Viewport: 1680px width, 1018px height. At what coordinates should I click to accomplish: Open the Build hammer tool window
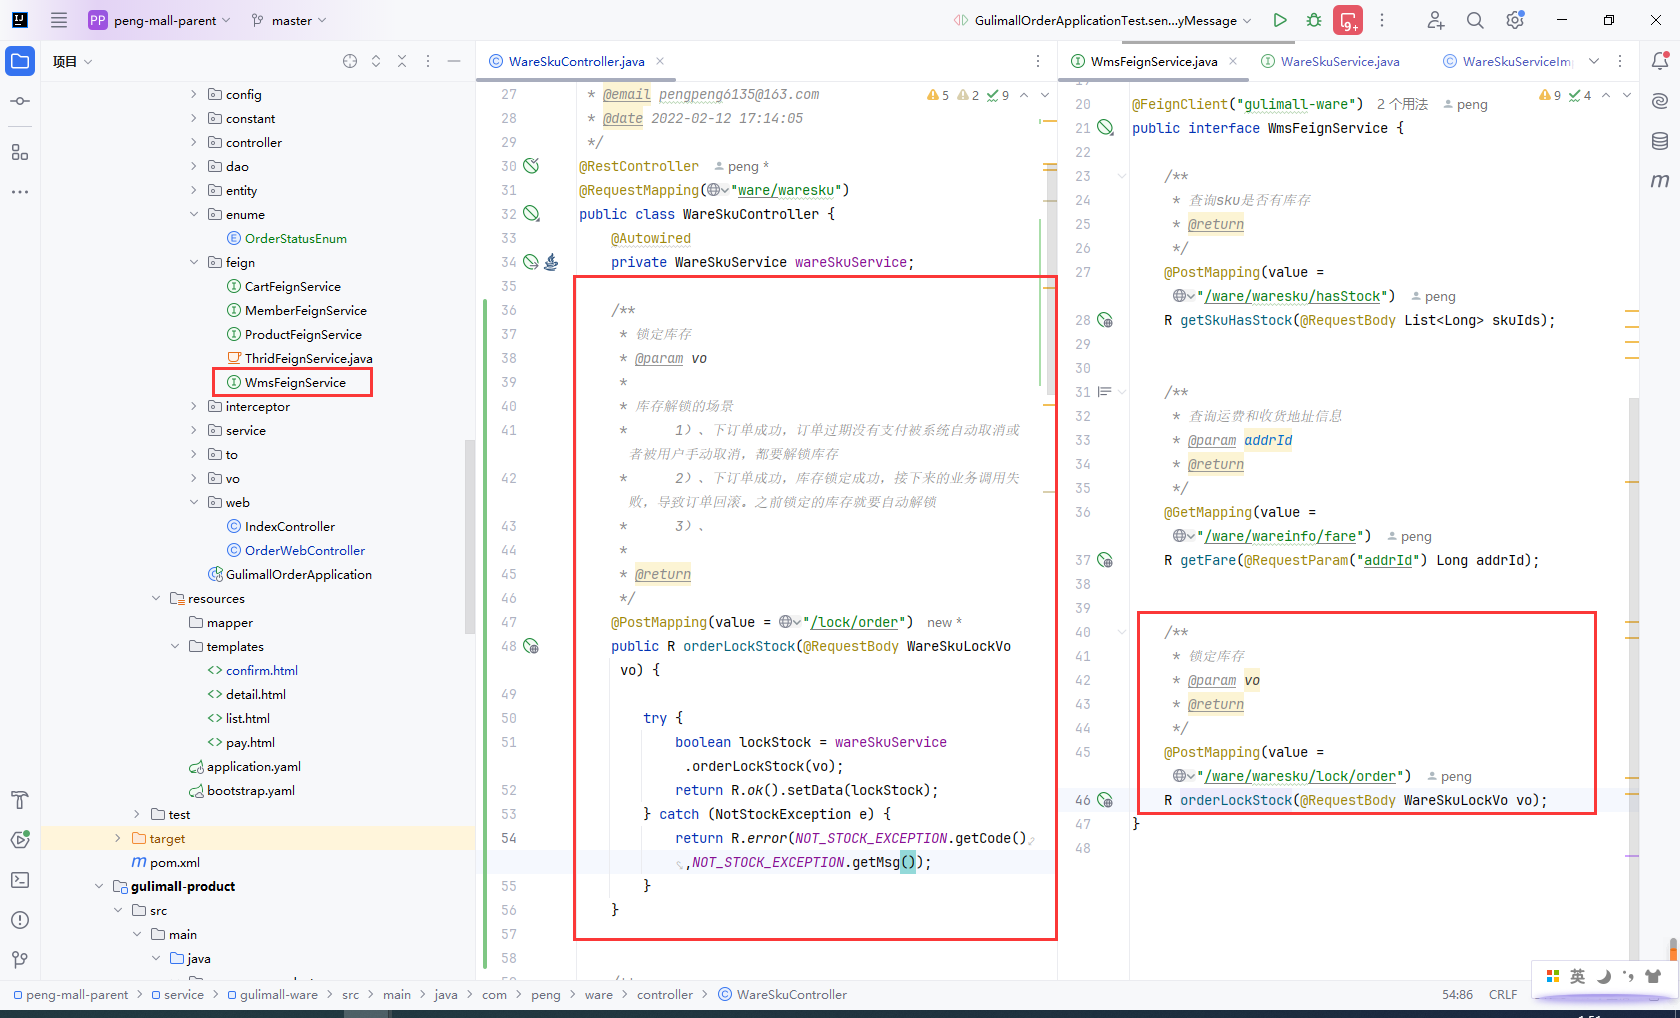[x=20, y=800]
